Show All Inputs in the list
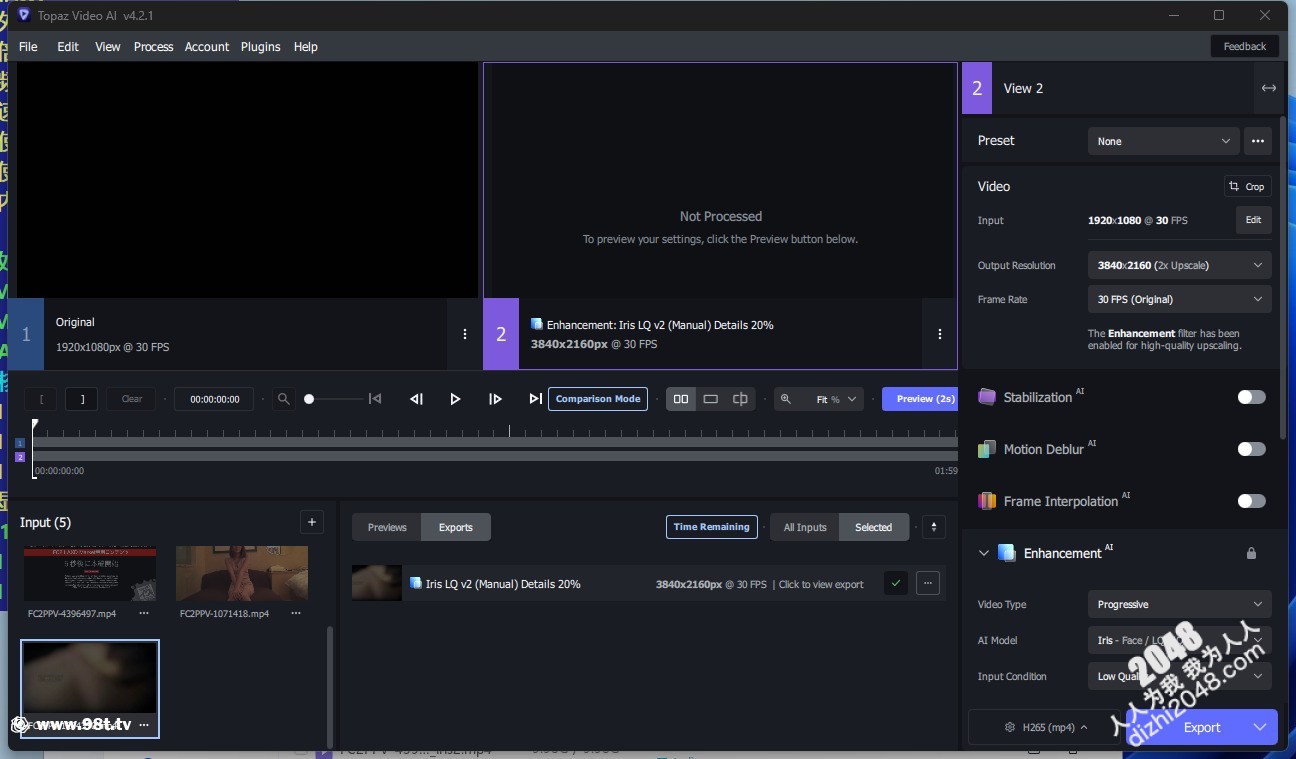 click(805, 527)
